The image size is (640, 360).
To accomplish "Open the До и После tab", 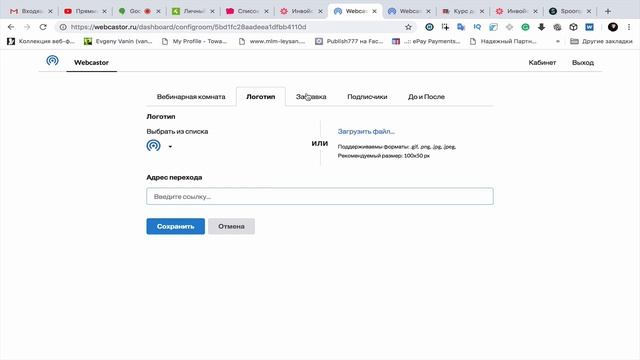I will [426, 97].
